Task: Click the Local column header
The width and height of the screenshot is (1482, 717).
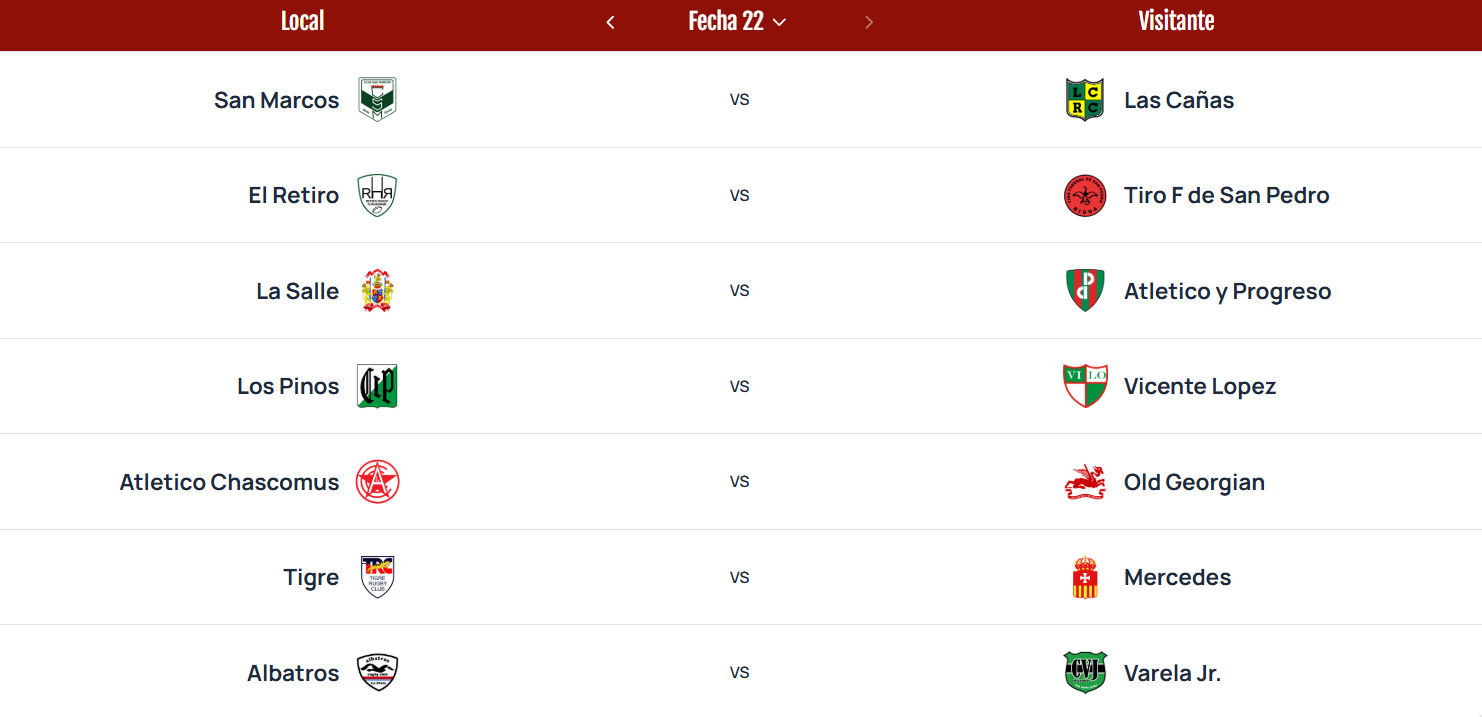Action: click(x=302, y=21)
